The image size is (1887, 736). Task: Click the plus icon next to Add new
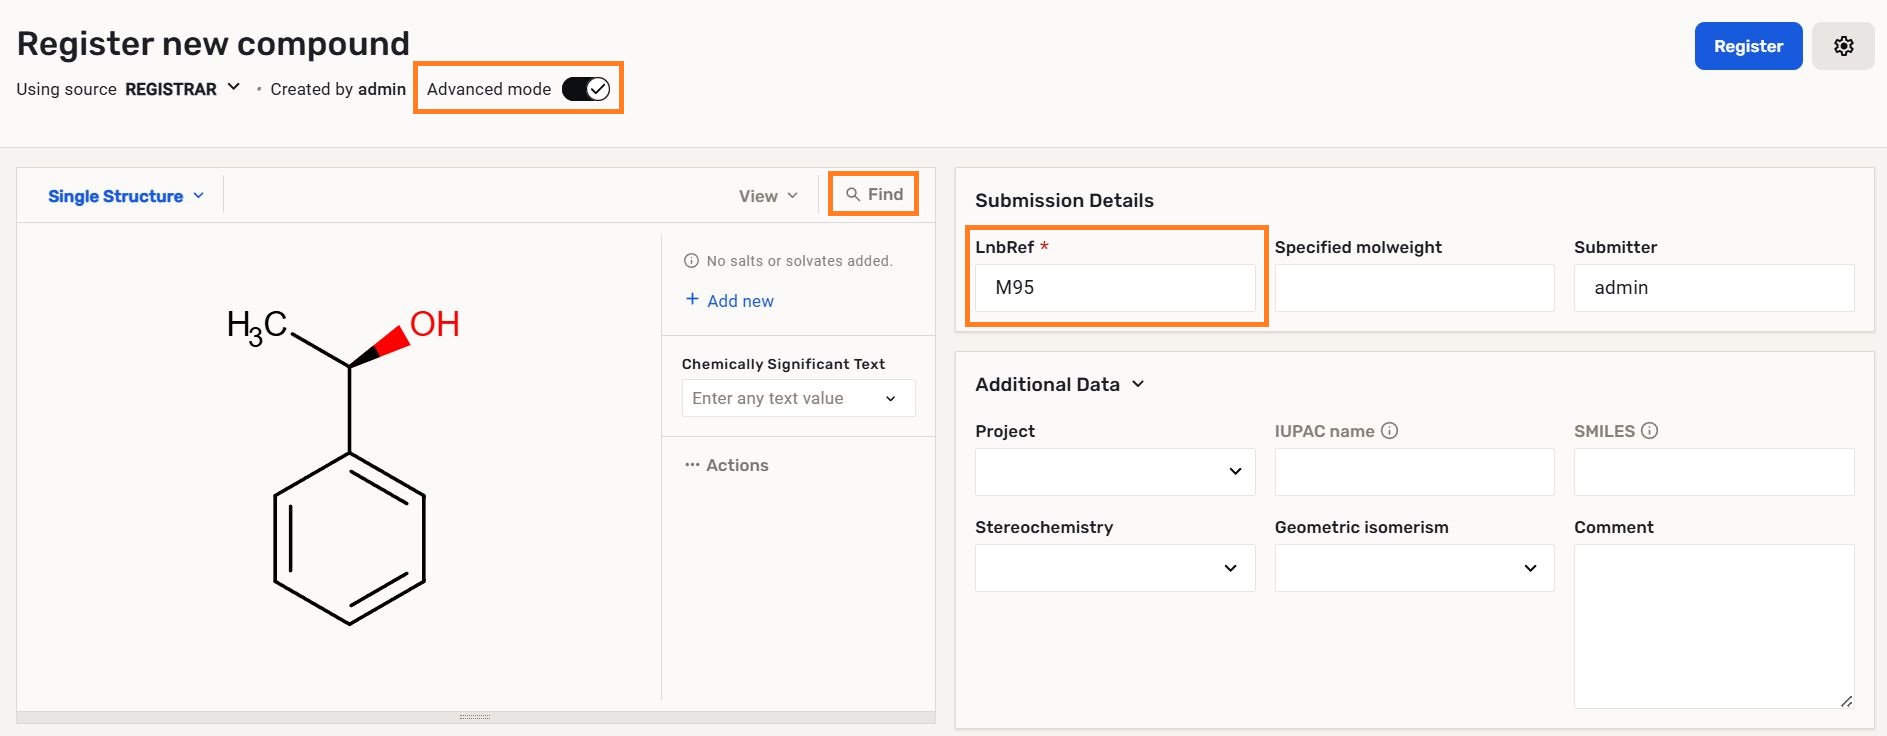click(692, 300)
